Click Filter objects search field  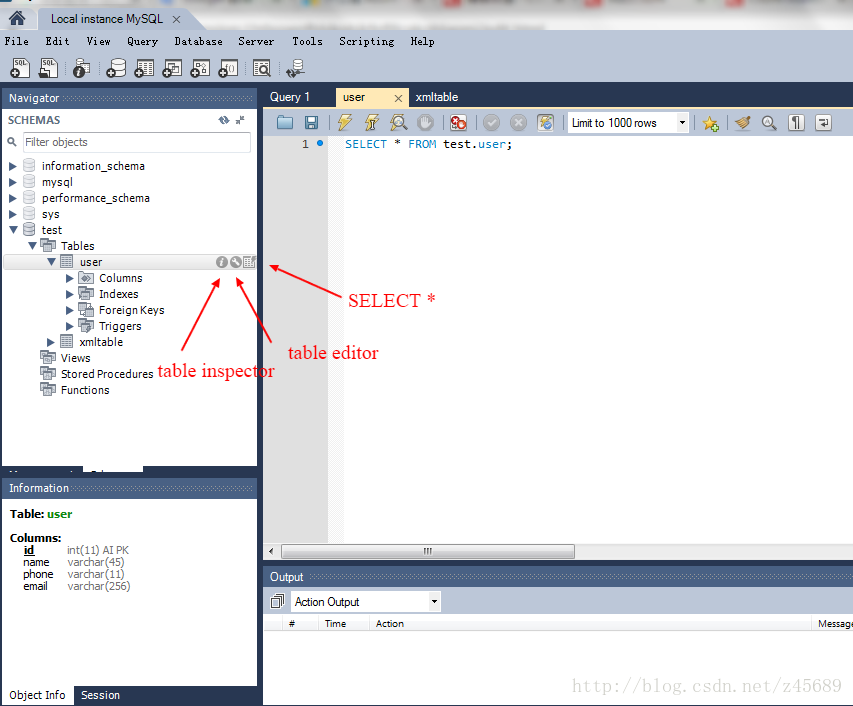point(137,142)
